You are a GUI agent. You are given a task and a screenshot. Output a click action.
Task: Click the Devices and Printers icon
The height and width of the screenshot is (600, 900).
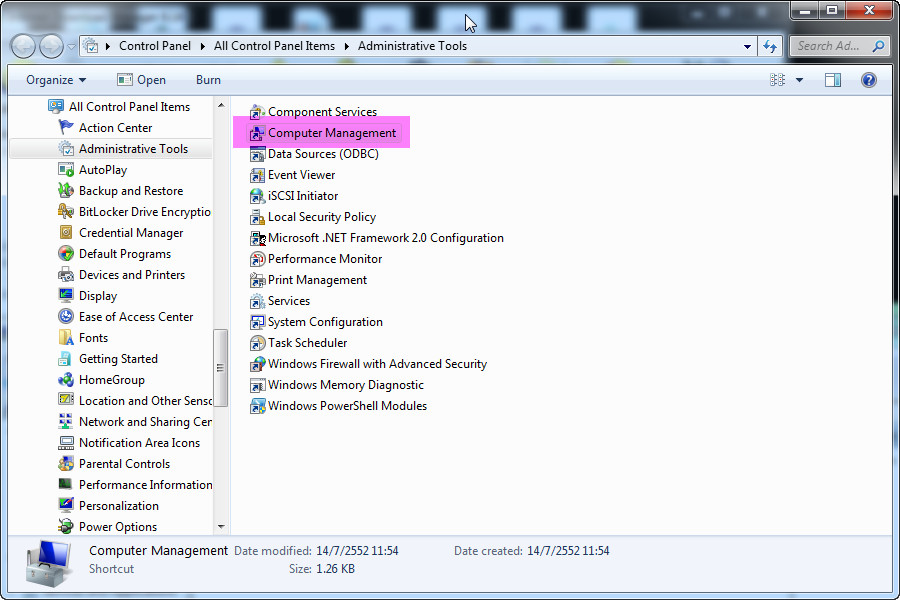click(66, 274)
